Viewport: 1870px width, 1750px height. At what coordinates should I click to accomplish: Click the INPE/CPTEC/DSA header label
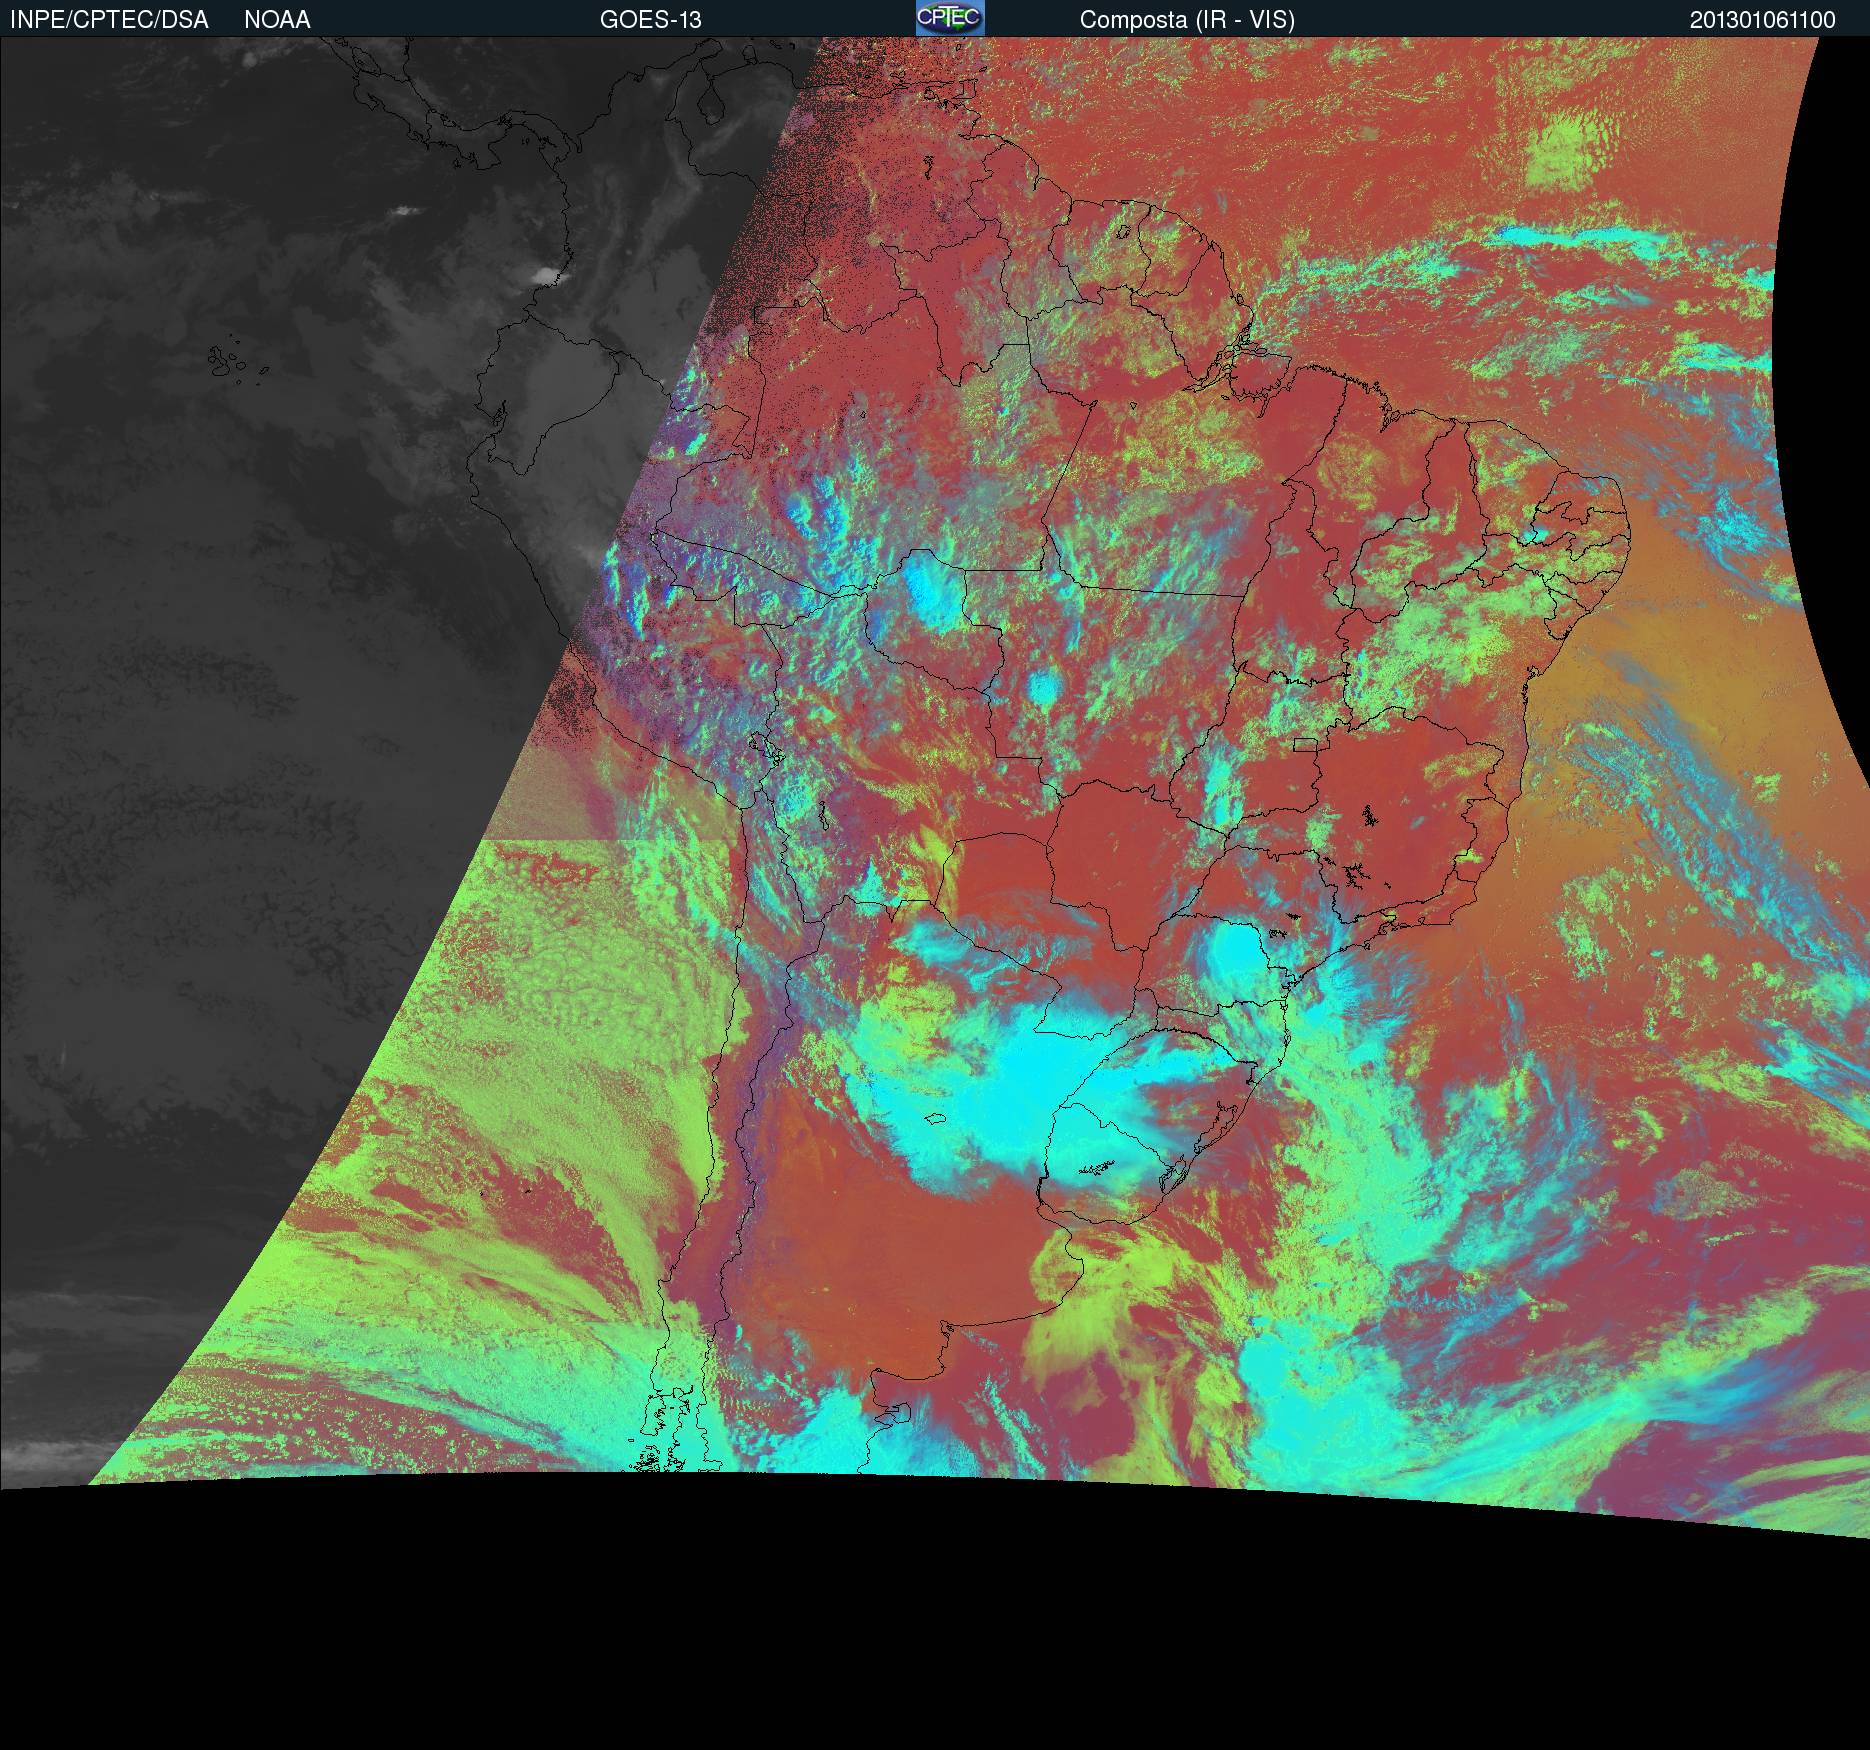point(109,20)
